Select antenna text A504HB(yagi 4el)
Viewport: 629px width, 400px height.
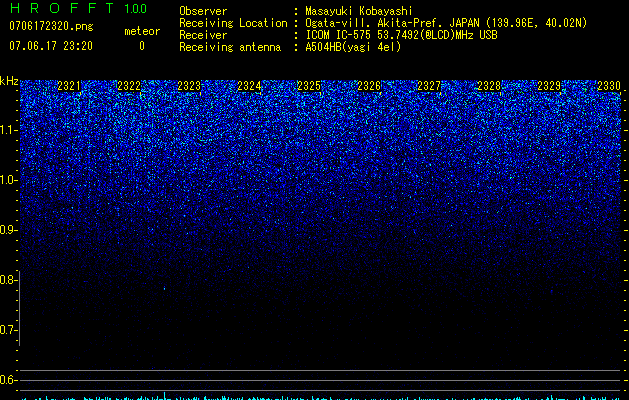coord(353,47)
